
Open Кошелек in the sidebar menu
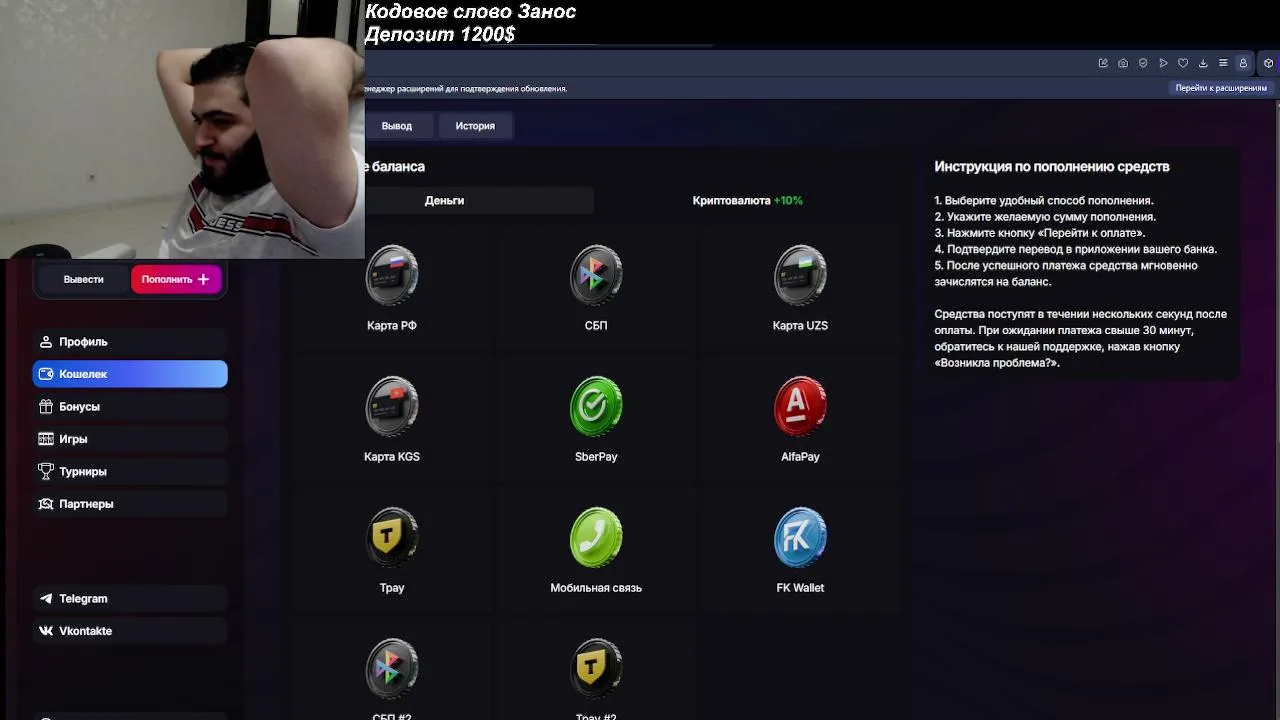pos(130,374)
